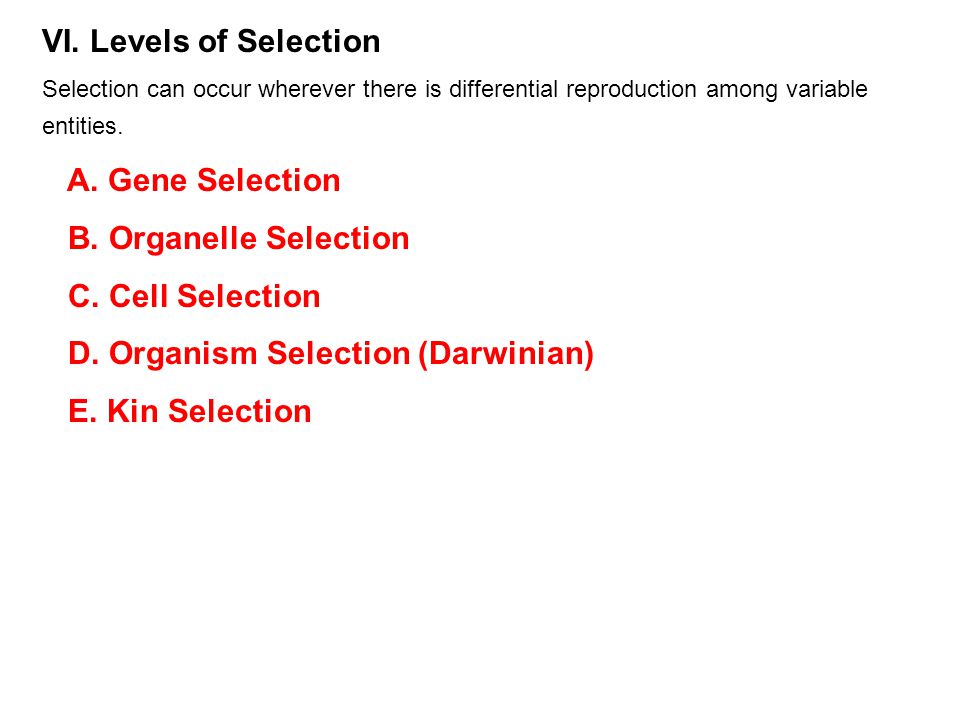This screenshot has height=720, width=960.
Task: Select the 'C. Cell Selection' line
Action: [x=194, y=296]
